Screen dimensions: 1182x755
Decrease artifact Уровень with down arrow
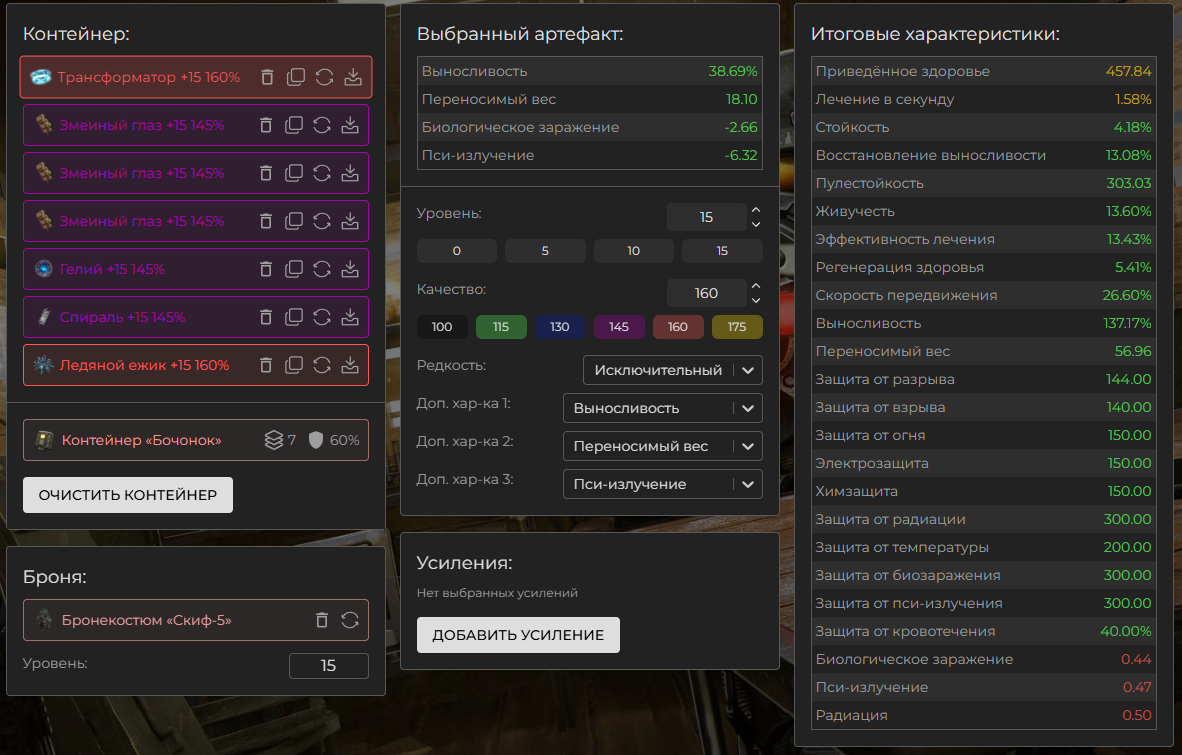click(756, 225)
